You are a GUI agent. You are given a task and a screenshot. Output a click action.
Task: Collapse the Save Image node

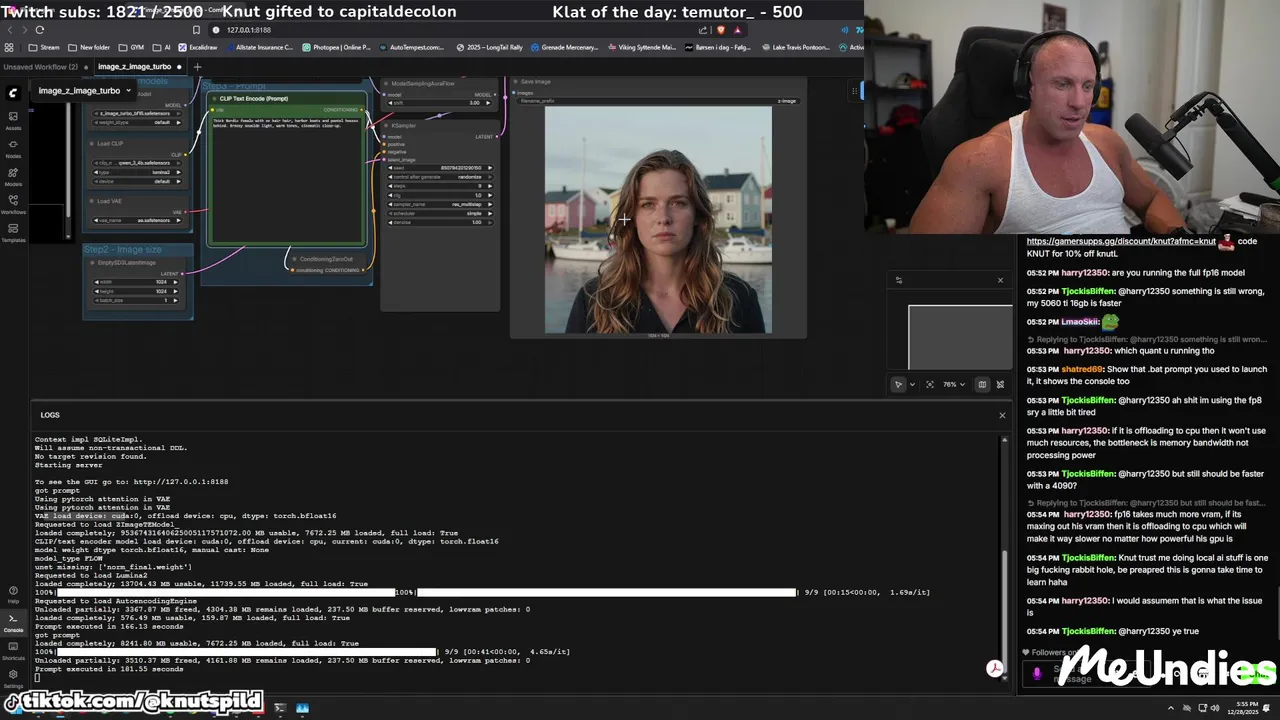click(x=516, y=82)
